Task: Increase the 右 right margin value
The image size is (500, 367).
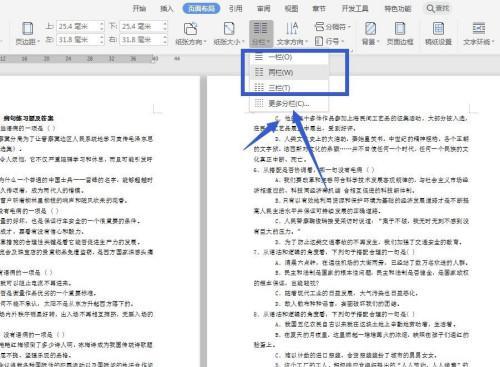Action: coord(165,37)
